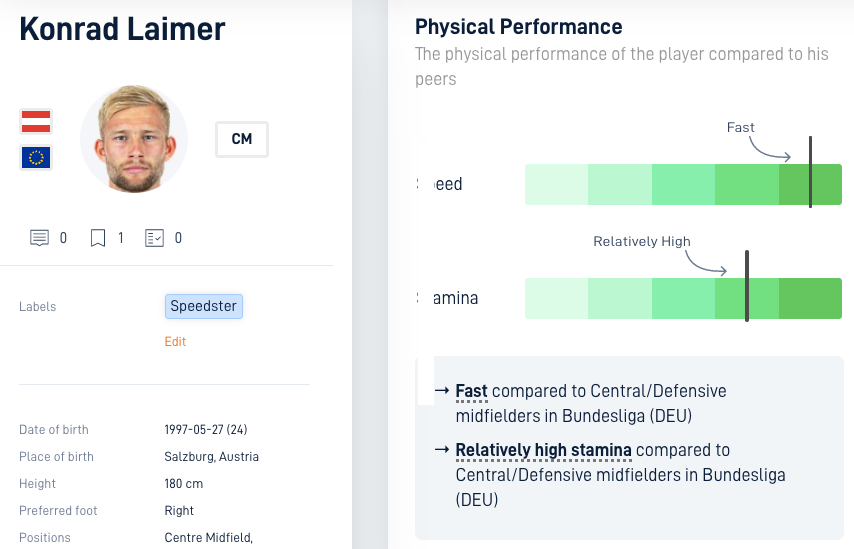The image size is (854, 549).
Task: Click the European Union flag icon
Action: 36,157
